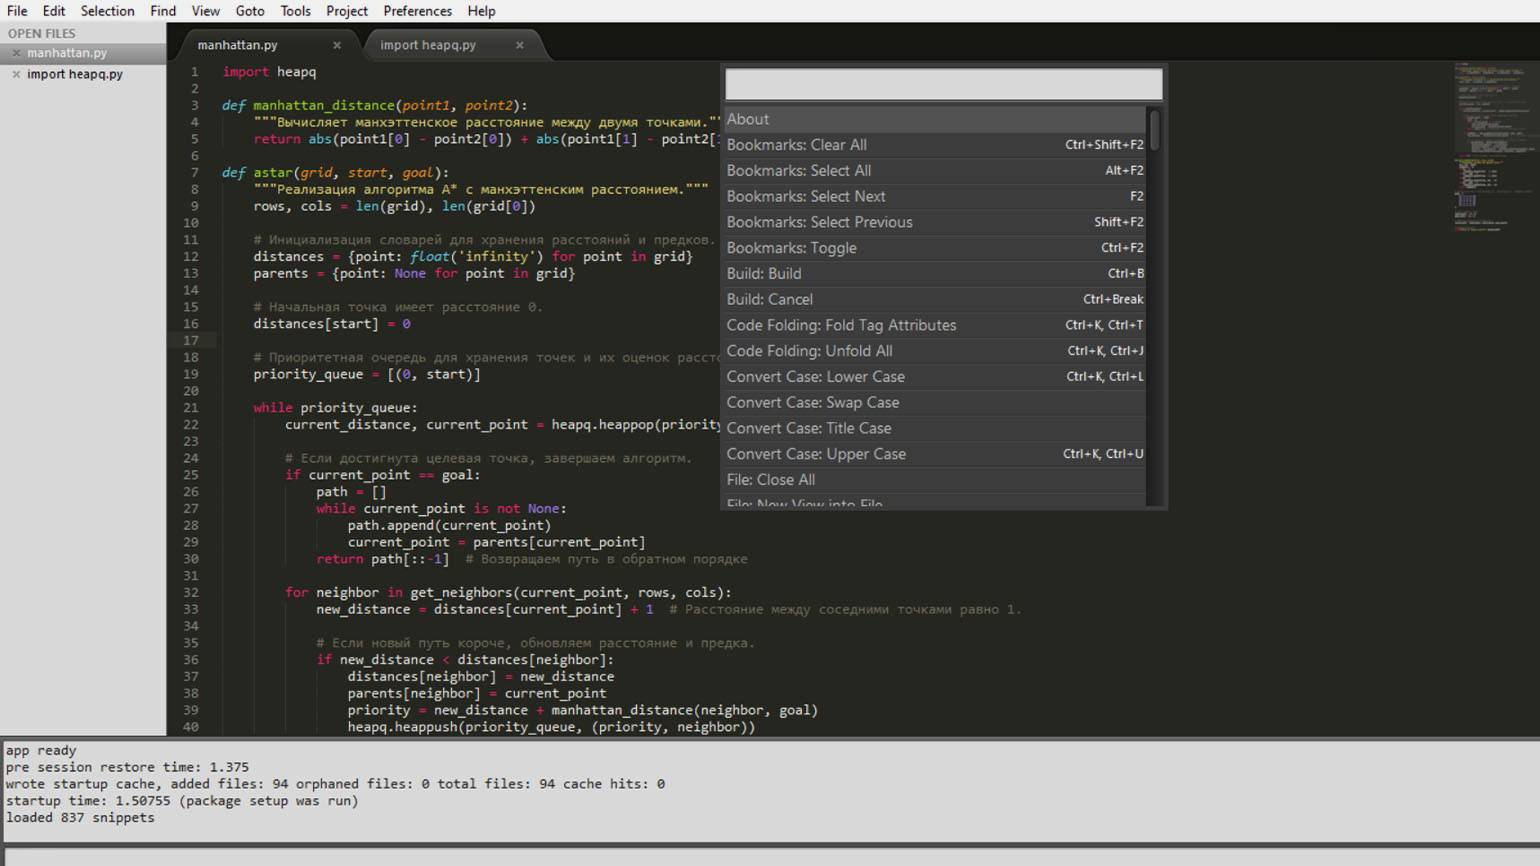
Task: Choose Bookmarks: Clear All command
Action: coord(935,145)
